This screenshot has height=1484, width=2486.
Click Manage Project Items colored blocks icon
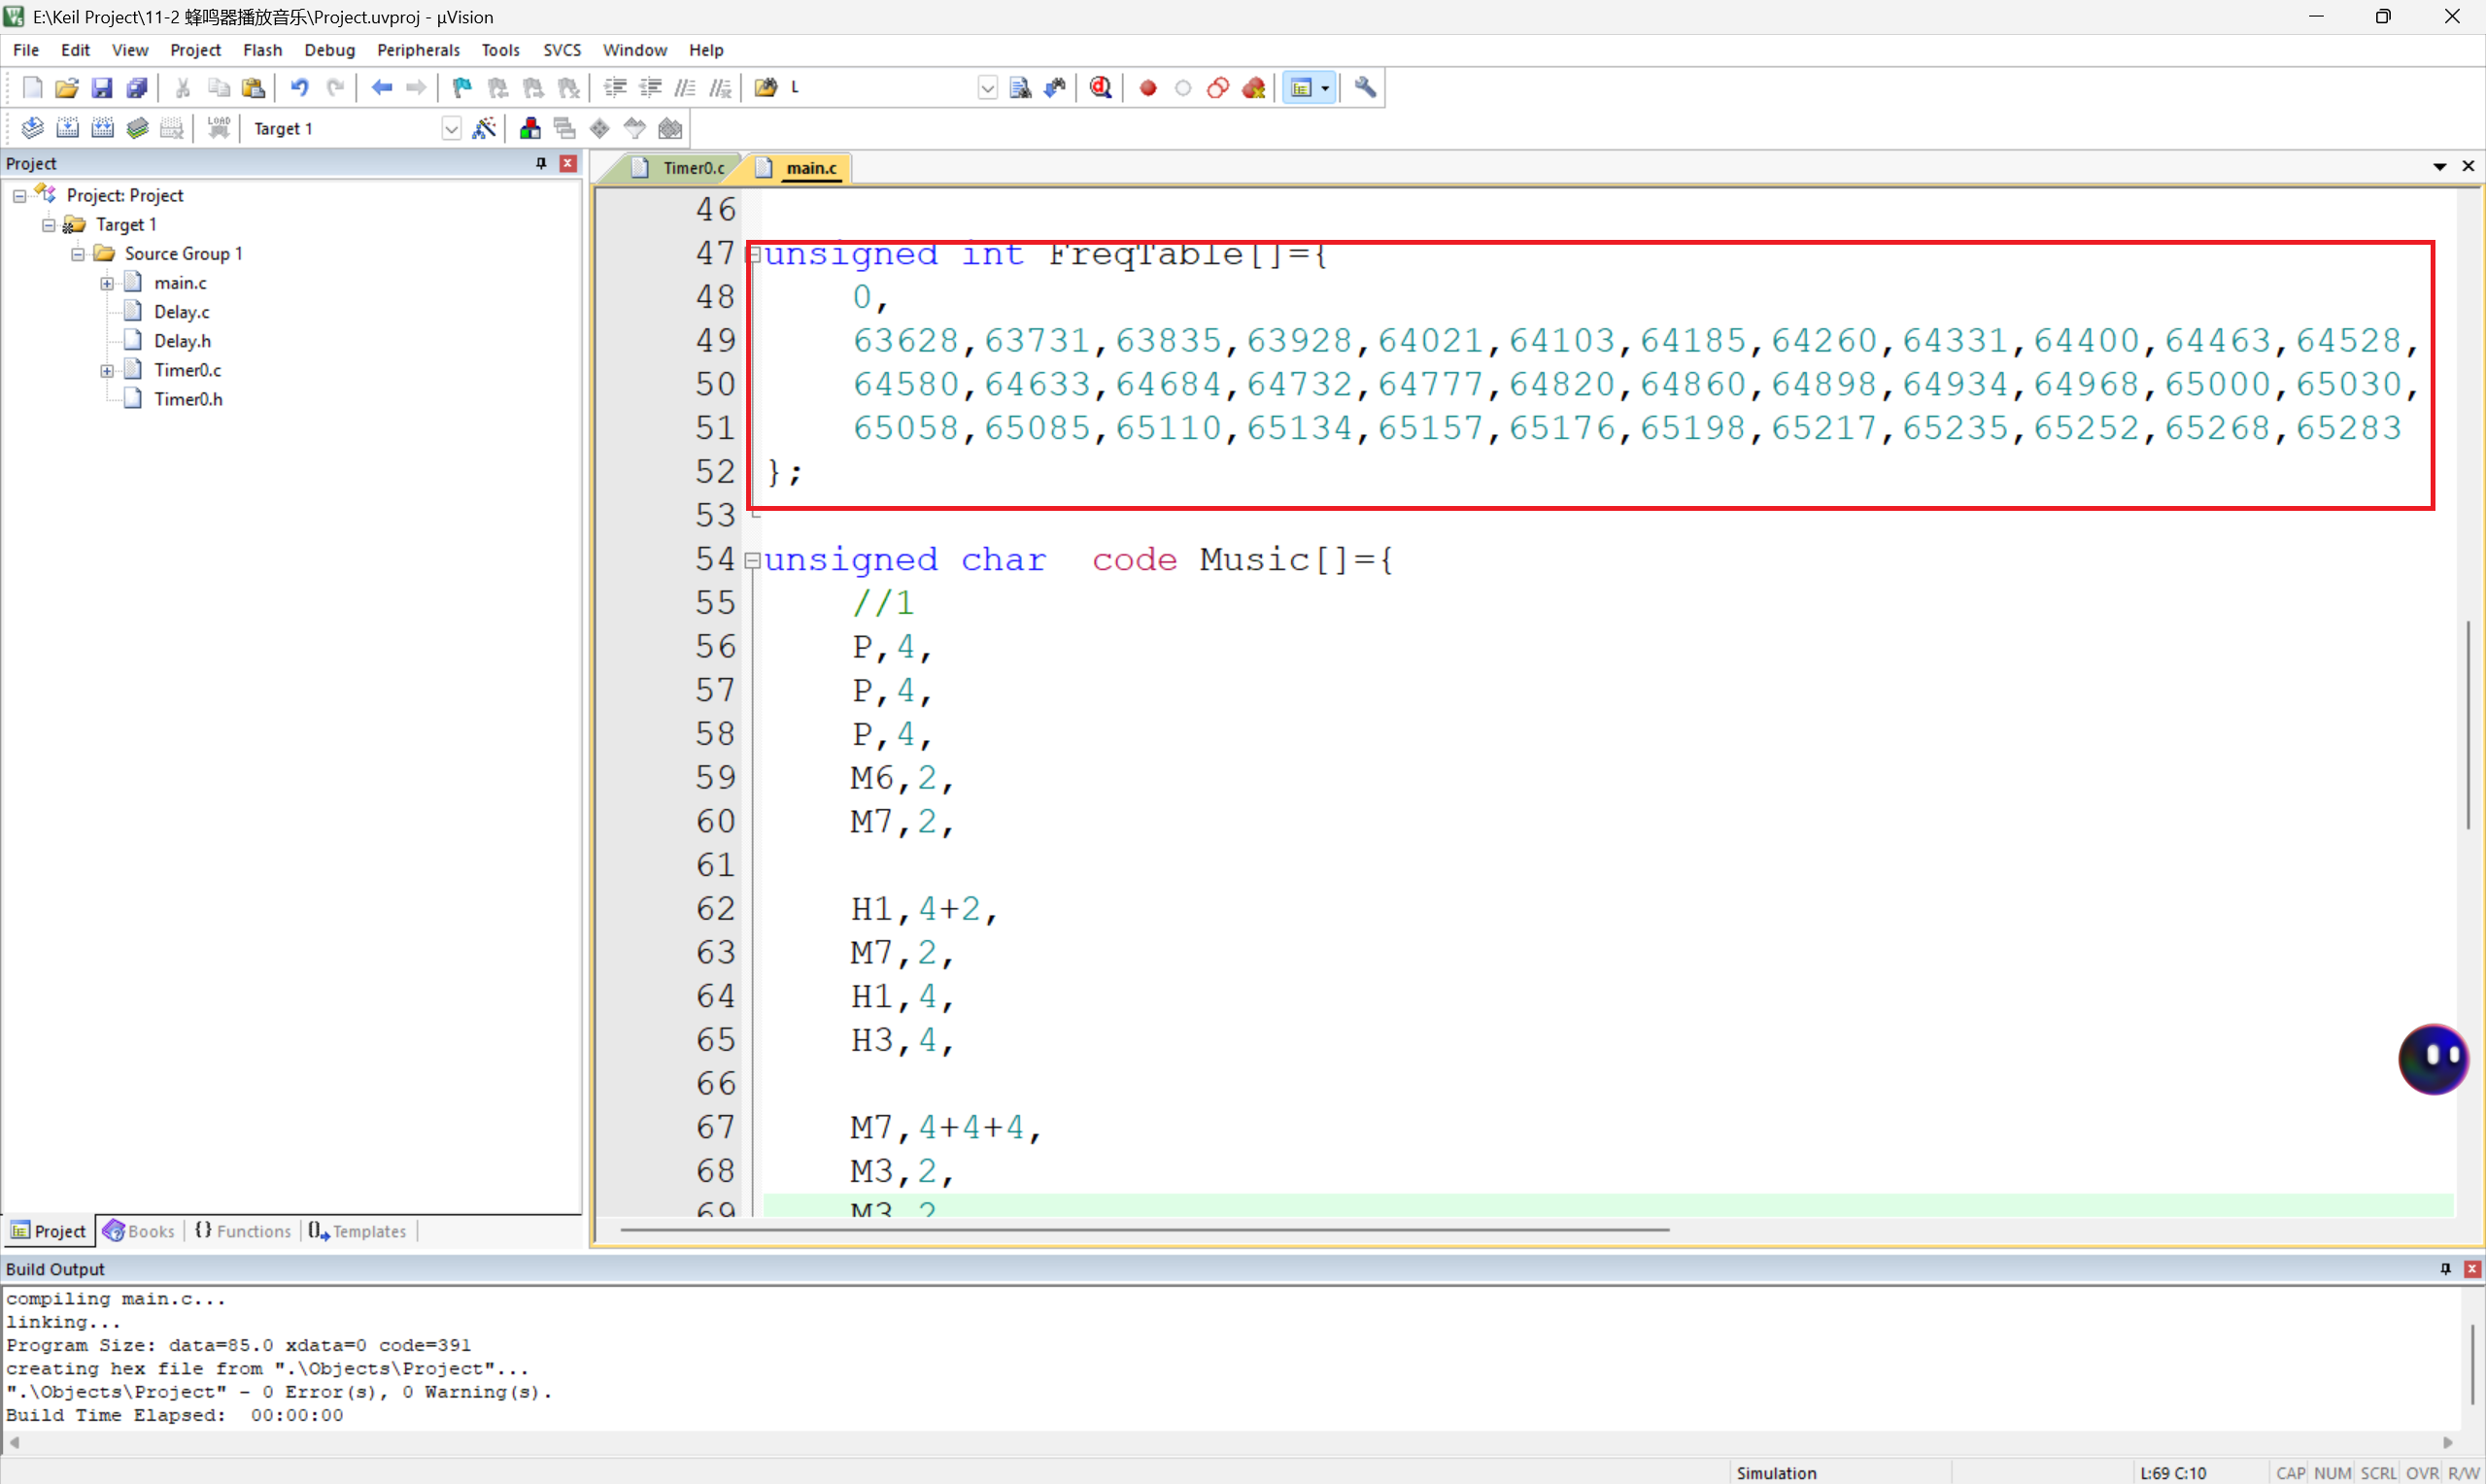pyautogui.click(x=530, y=128)
